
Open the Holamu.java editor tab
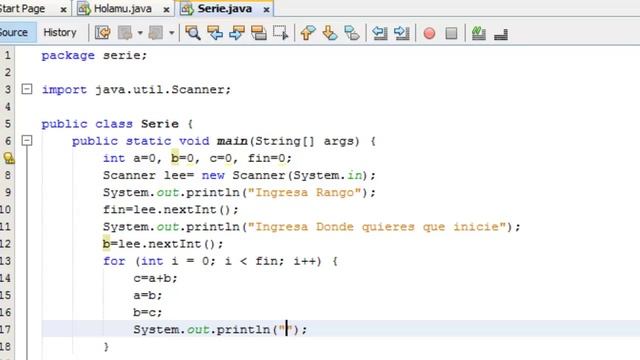122,9
